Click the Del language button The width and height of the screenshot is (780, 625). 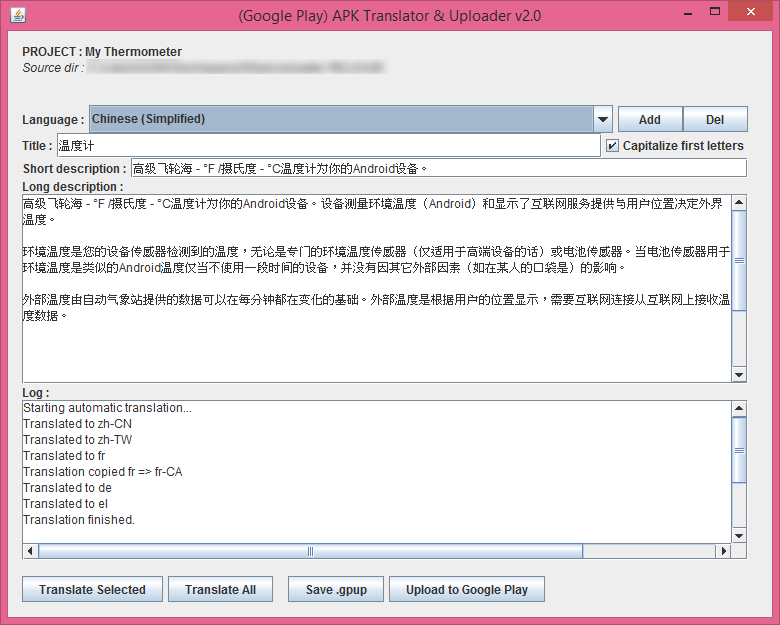click(x=715, y=119)
